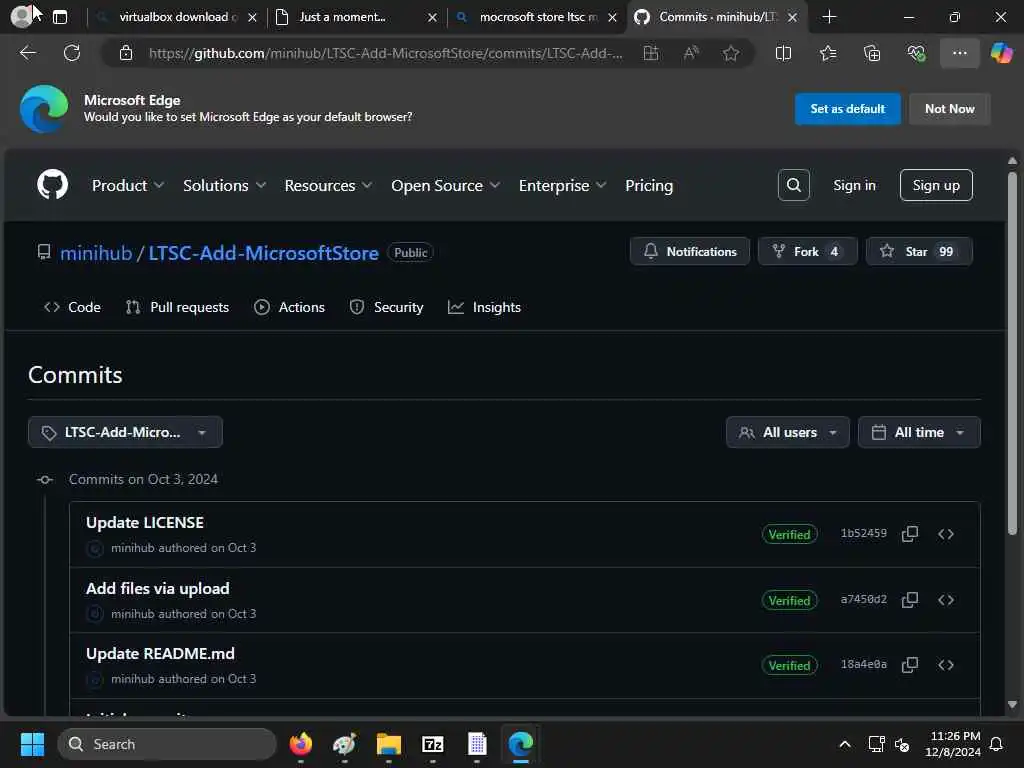Copy full SHA for commit a7450d2
This screenshot has width=1024, height=768.
click(910, 600)
